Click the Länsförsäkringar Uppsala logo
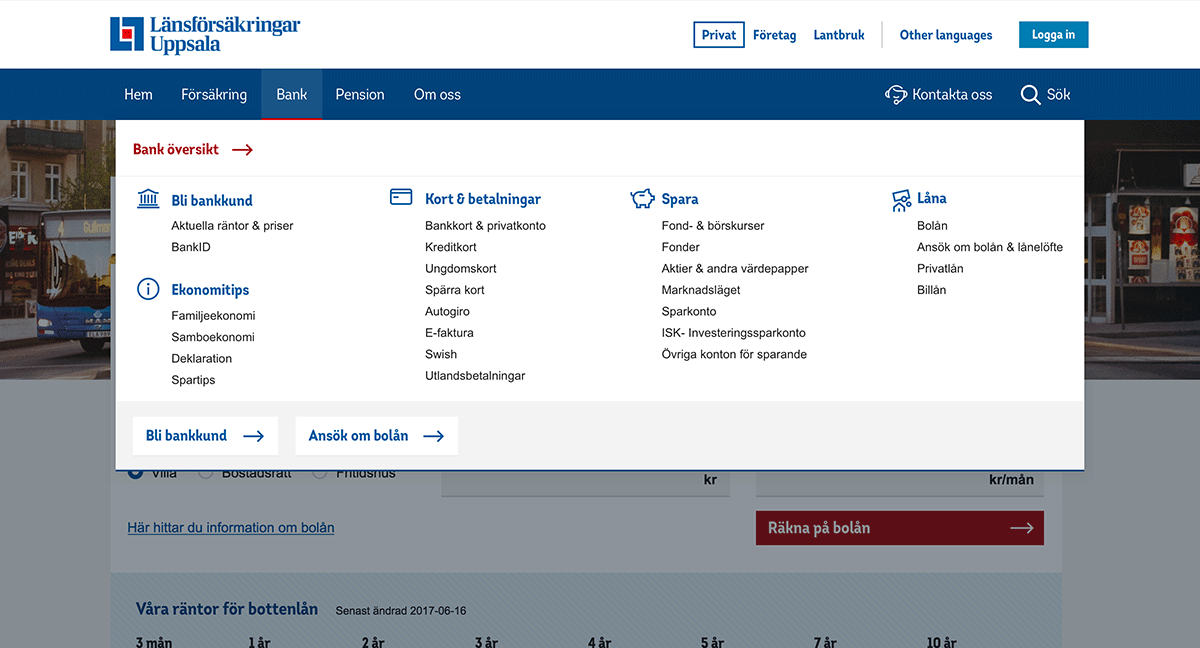Image resolution: width=1200 pixels, height=648 pixels. click(x=205, y=33)
